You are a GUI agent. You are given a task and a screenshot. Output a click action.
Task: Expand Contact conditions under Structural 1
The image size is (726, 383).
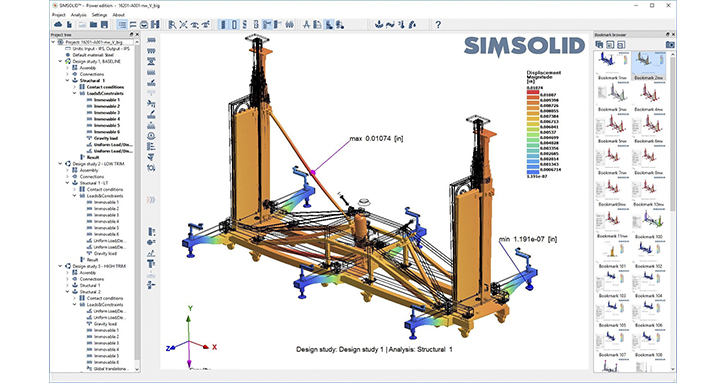(x=74, y=87)
